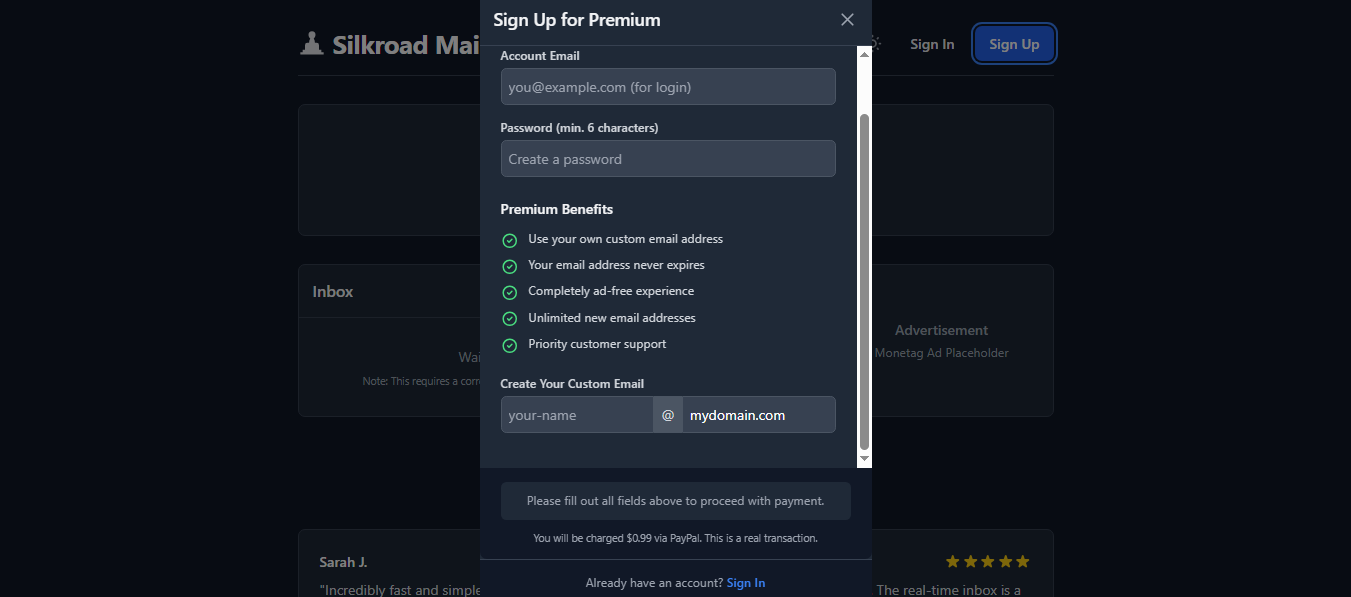Toggle the light/dark theme sun icon
Viewport: 1351px width, 597px height.
875,44
